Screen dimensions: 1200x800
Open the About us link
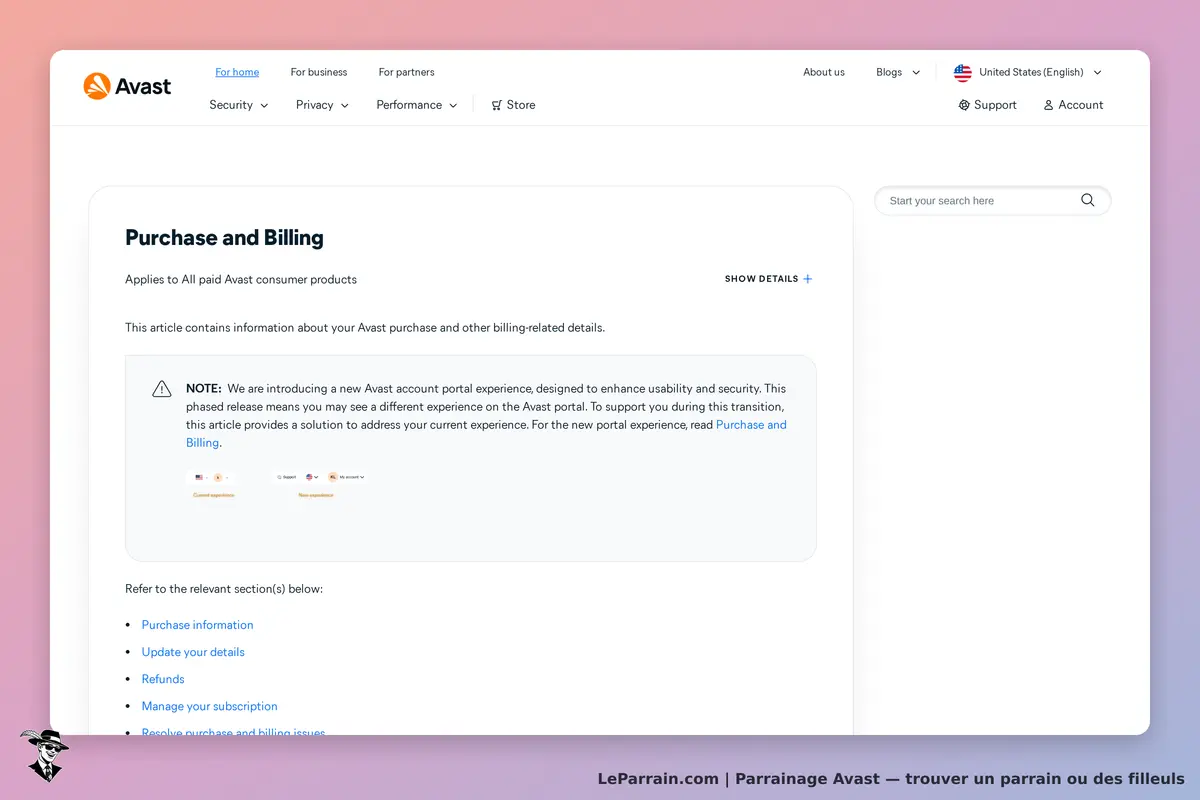824,72
